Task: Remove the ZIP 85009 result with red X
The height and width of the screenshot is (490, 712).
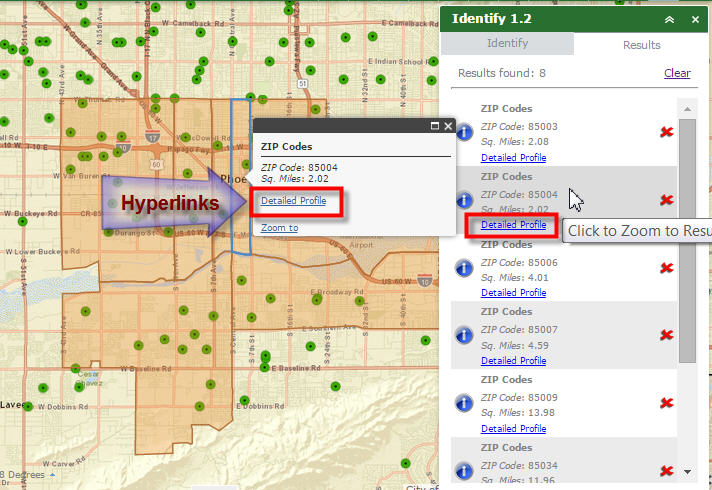Action: 667,403
